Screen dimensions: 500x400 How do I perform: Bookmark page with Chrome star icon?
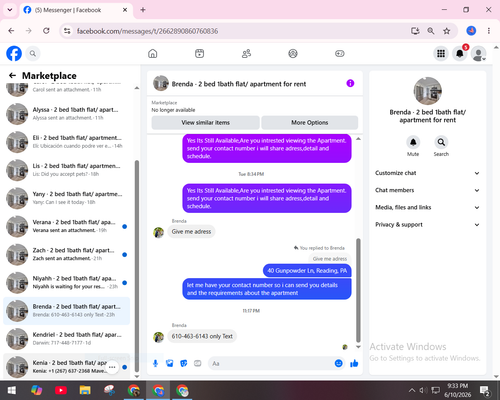(447, 31)
